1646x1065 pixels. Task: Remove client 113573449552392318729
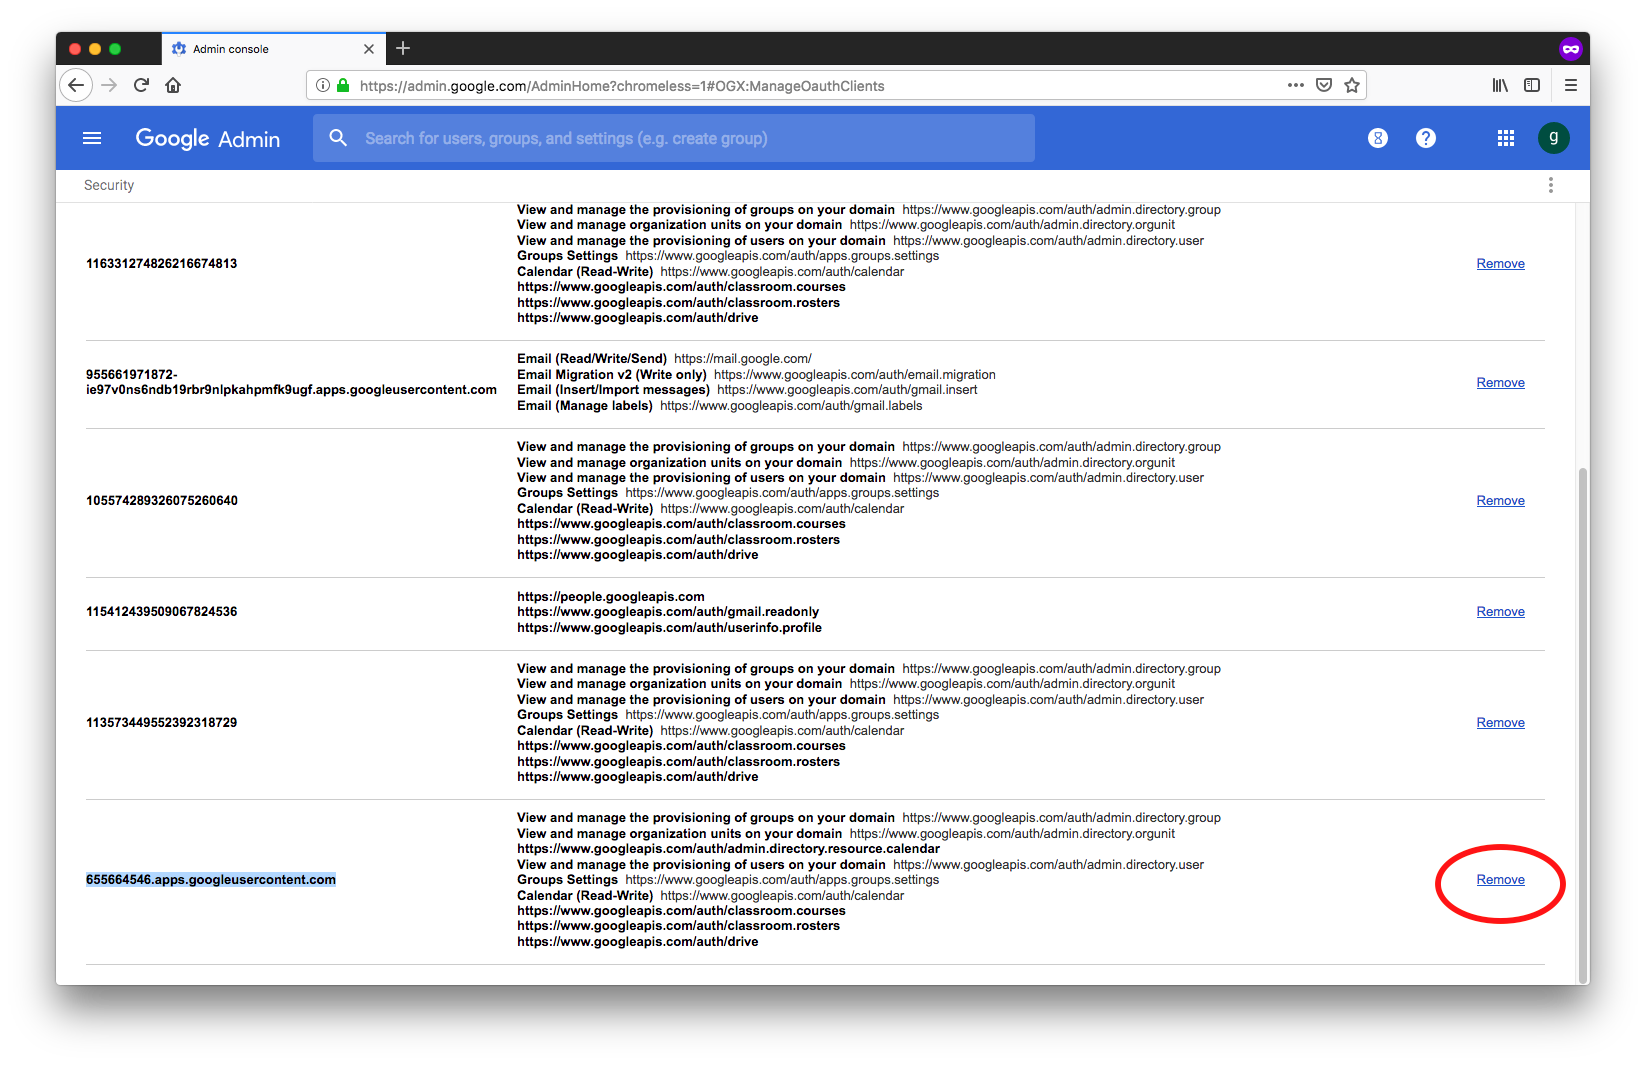coord(1500,723)
